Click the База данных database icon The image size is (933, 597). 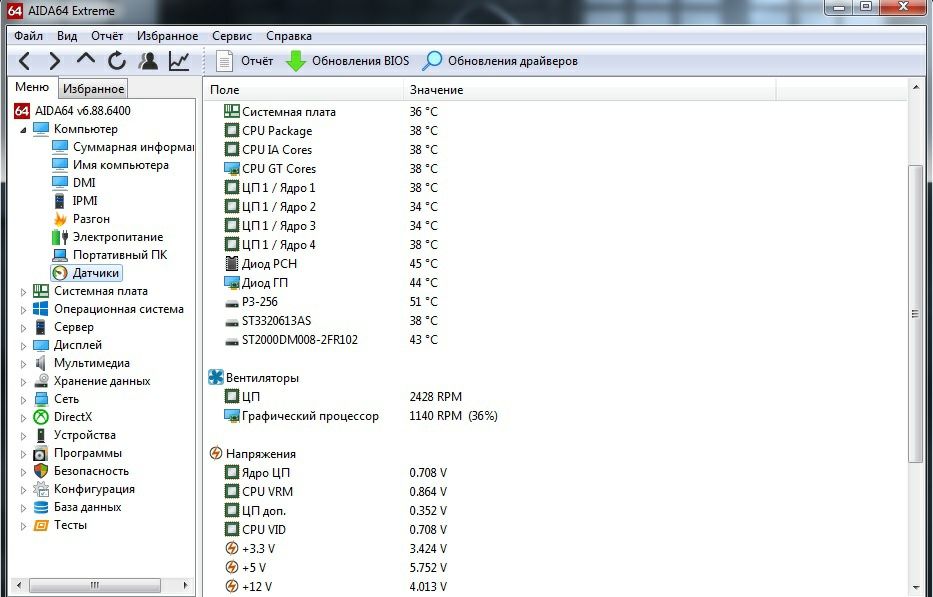point(40,507)
